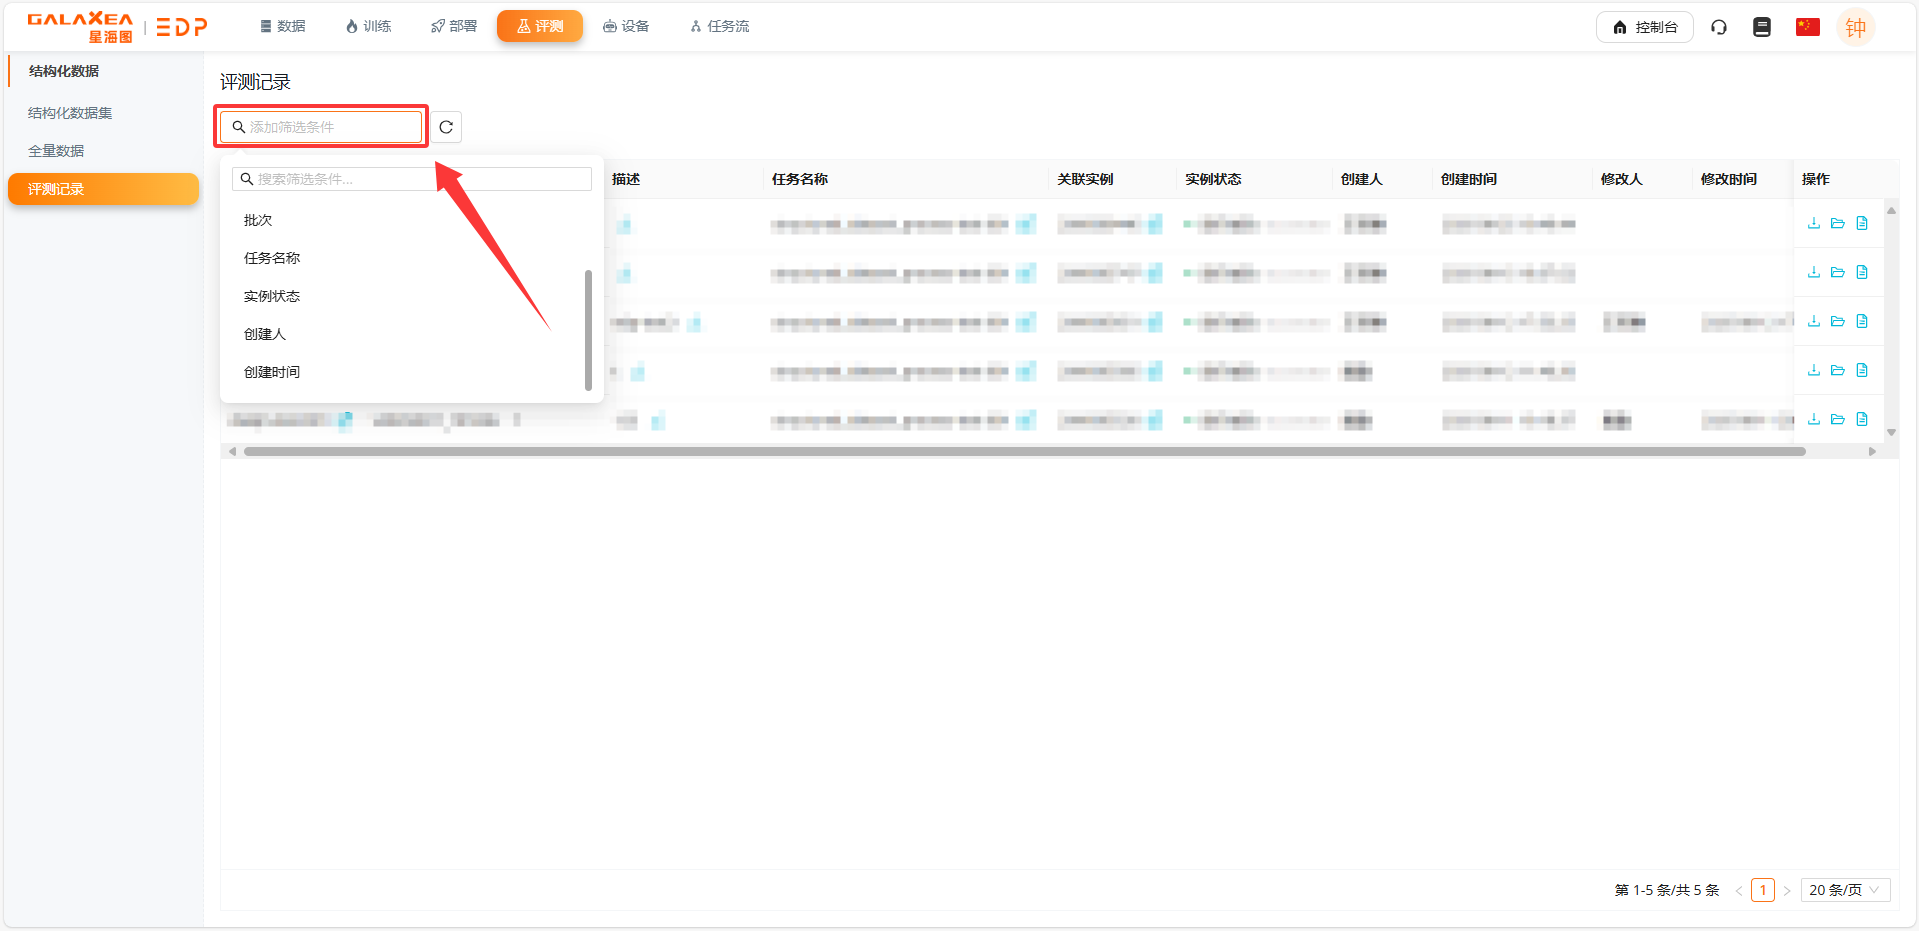1919x931 pixels.
Task: Open the 20 条/页 page size dropdown
Action: pos(1844,890)
